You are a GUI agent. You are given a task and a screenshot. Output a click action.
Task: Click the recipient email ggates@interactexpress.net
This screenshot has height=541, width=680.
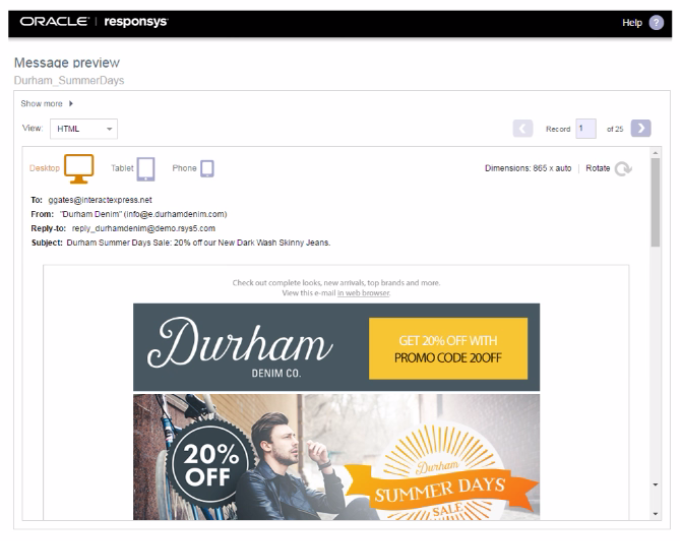pos(100,200)
